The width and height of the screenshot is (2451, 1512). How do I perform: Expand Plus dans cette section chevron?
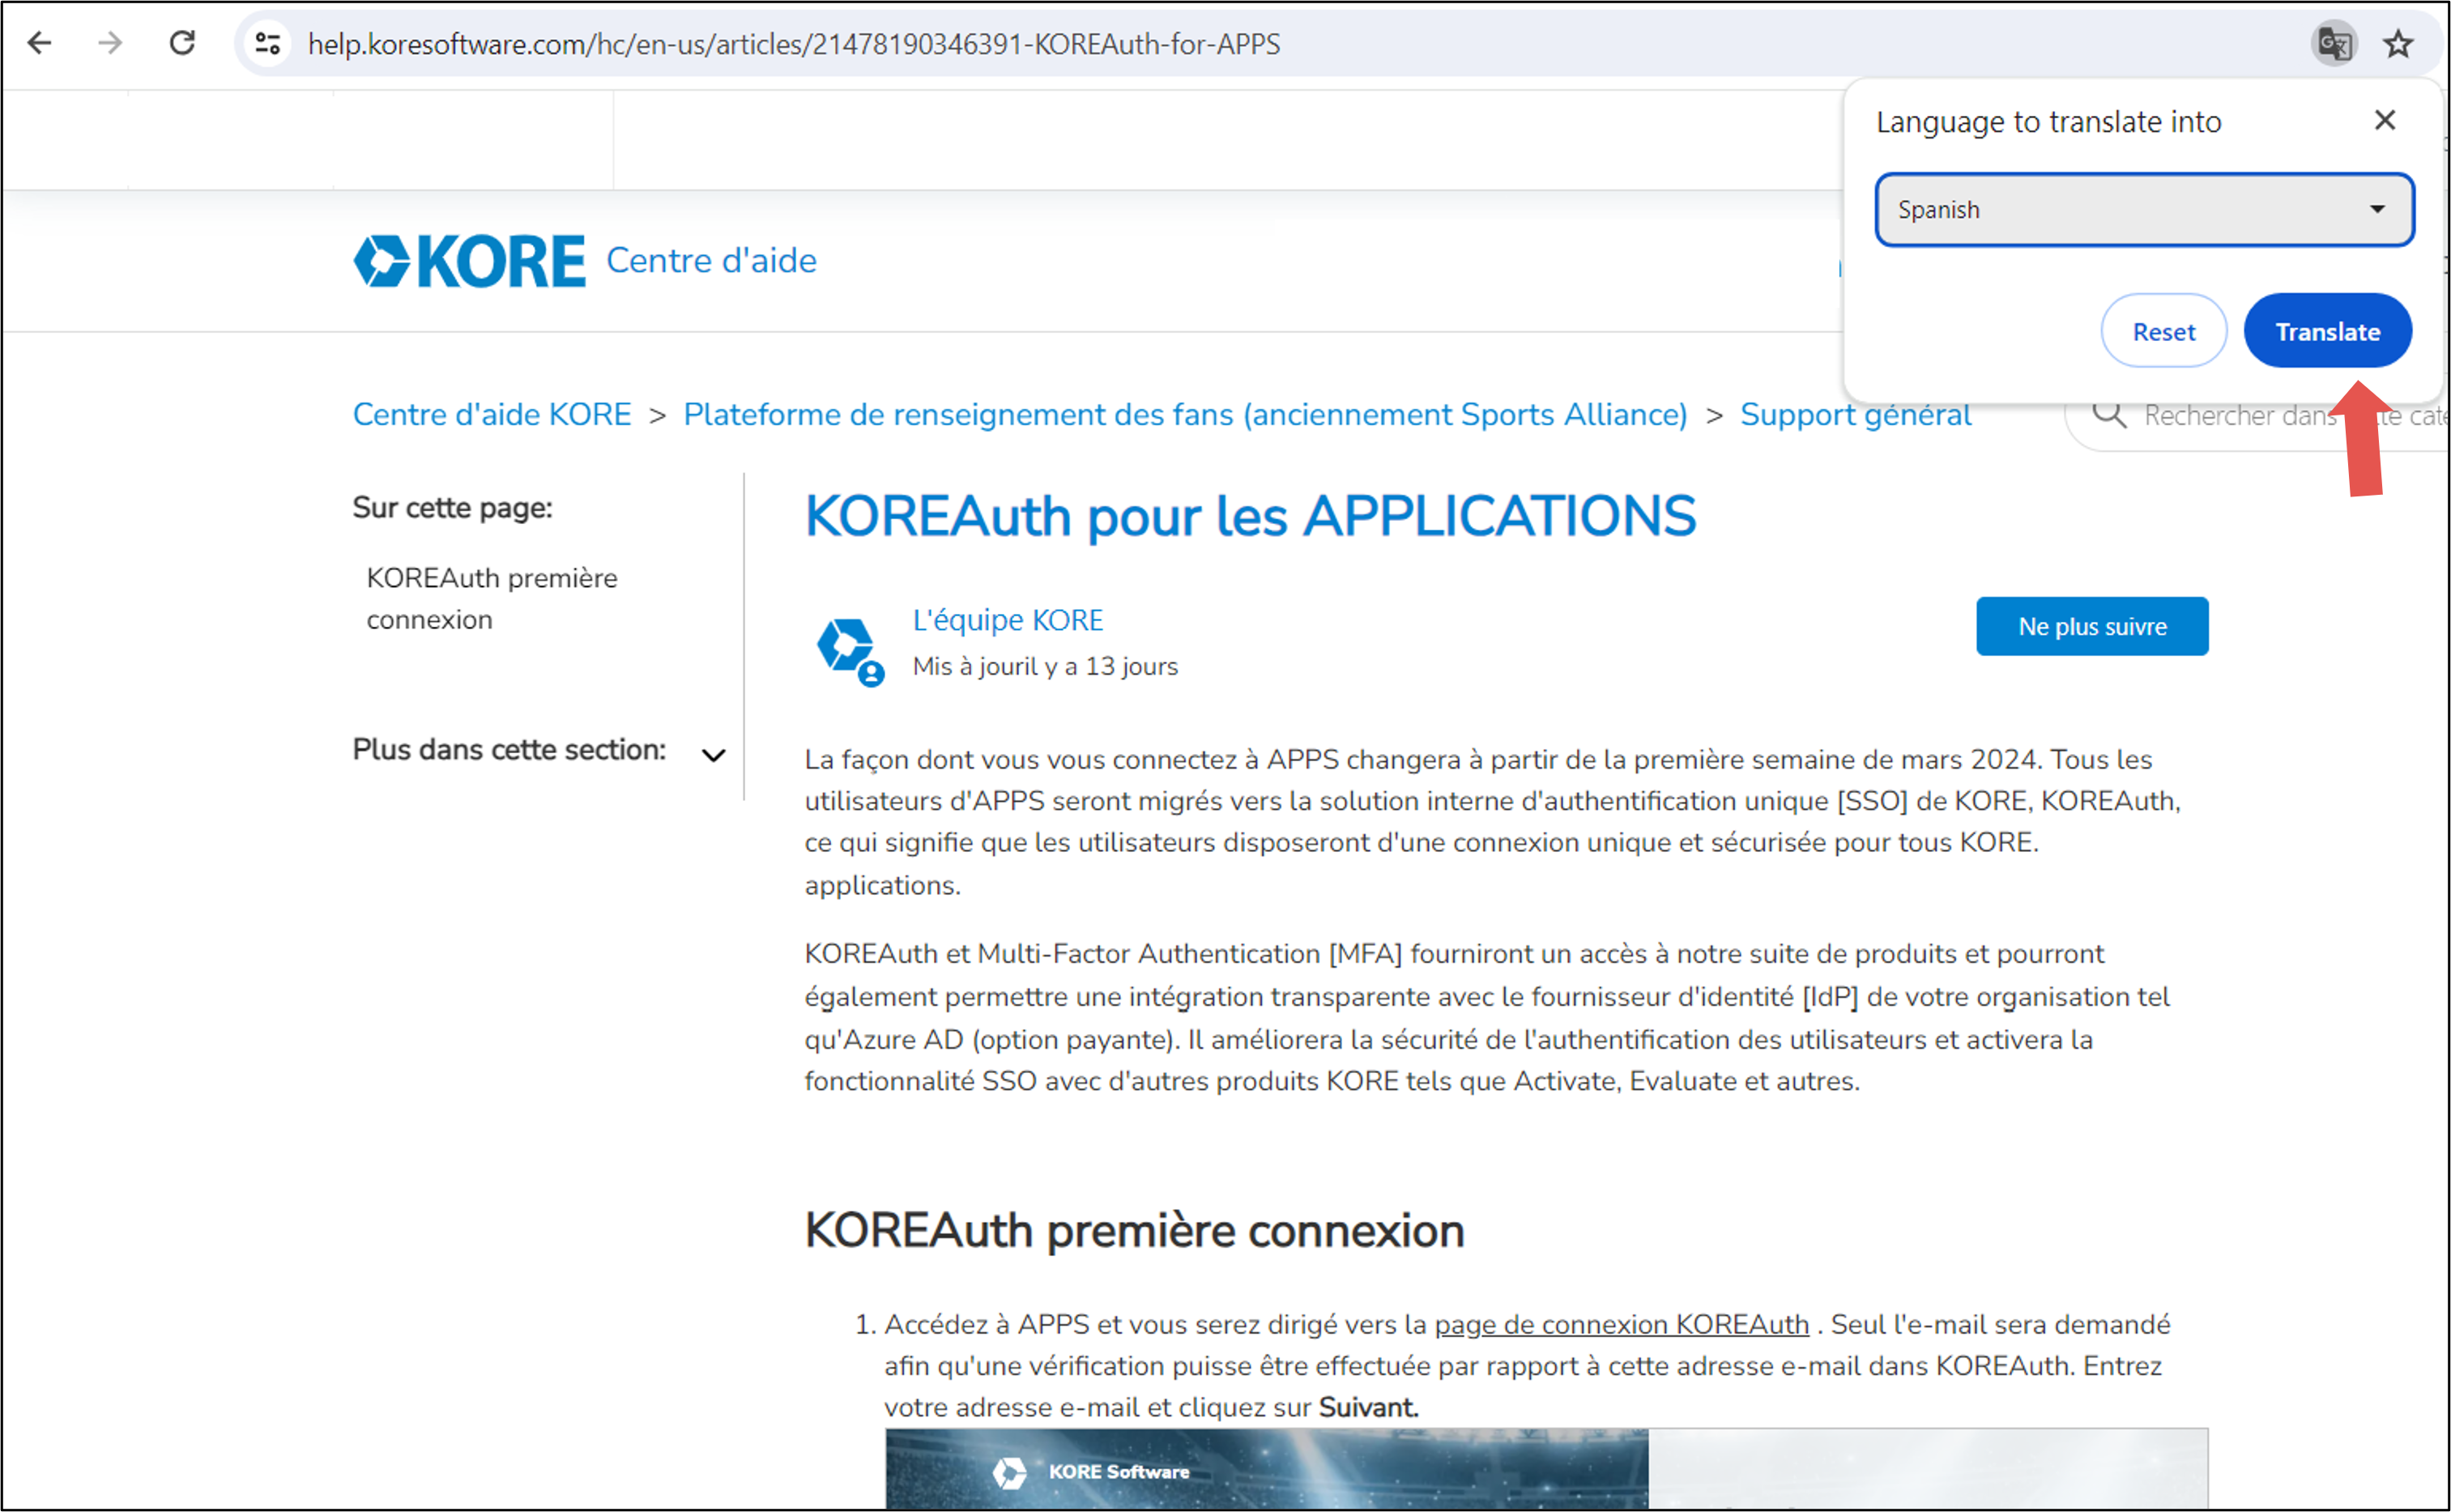pyautogui.click(x=713, y=754)
